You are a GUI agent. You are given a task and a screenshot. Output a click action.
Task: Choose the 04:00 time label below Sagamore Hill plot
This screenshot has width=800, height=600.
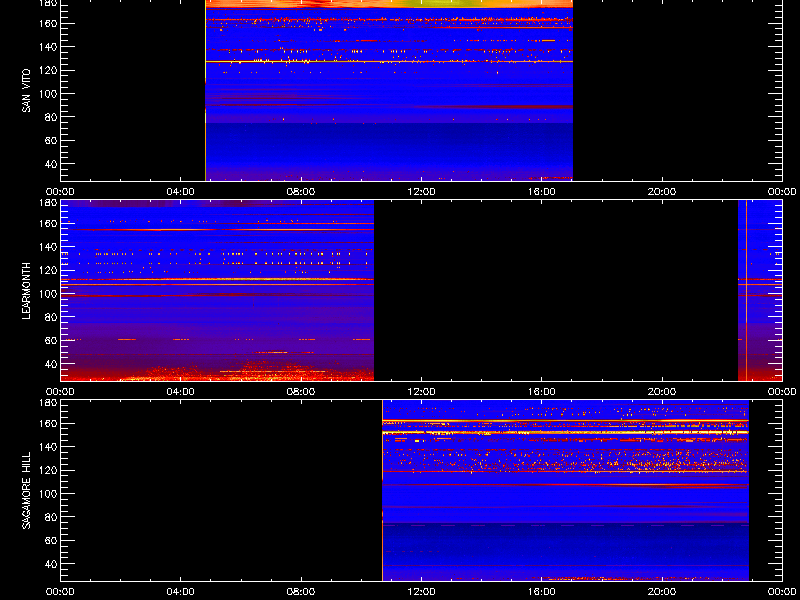coord(181,592)
